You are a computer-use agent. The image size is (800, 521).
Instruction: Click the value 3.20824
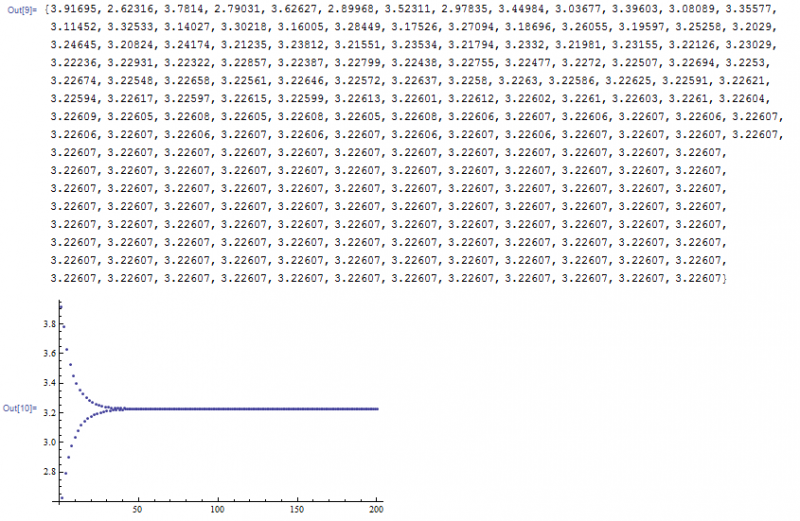click(130, 45)
